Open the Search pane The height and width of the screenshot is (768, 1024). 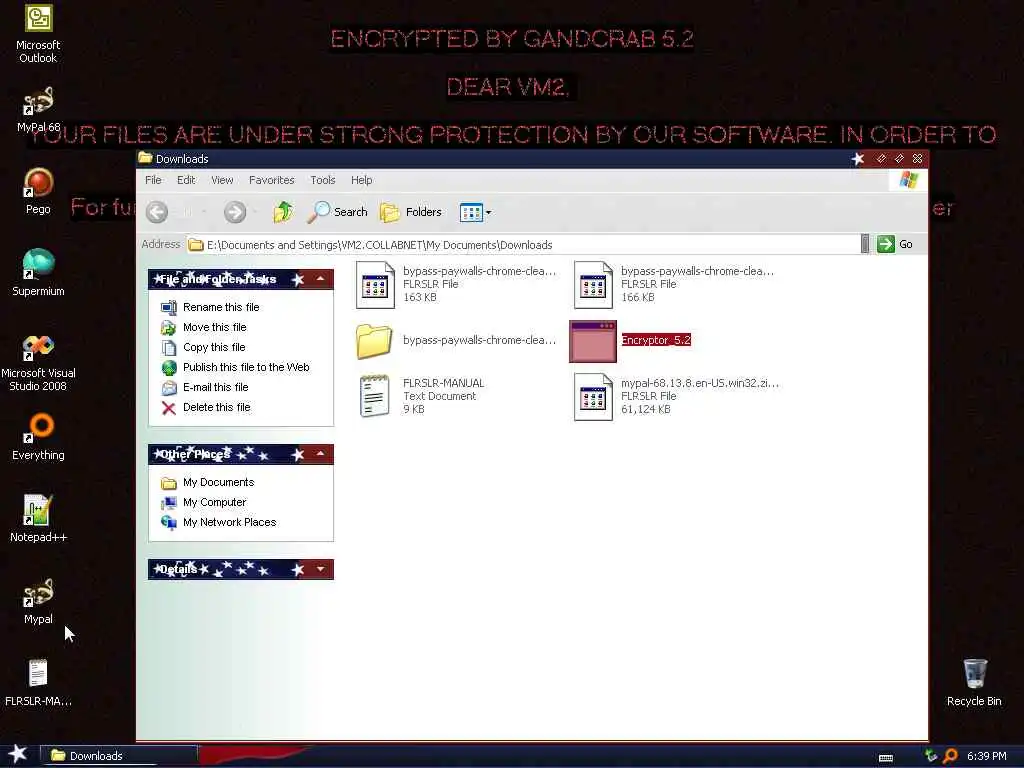[338, 212]
